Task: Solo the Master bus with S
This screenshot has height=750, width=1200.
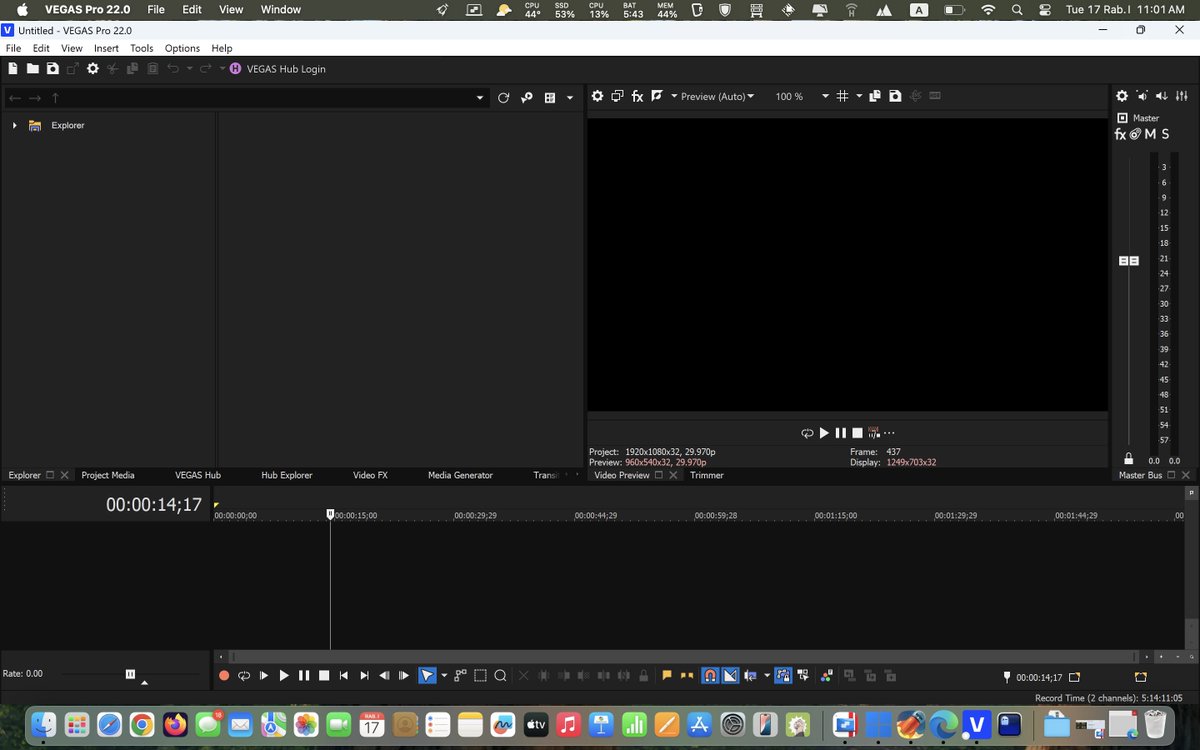Action: [1165, 134]
